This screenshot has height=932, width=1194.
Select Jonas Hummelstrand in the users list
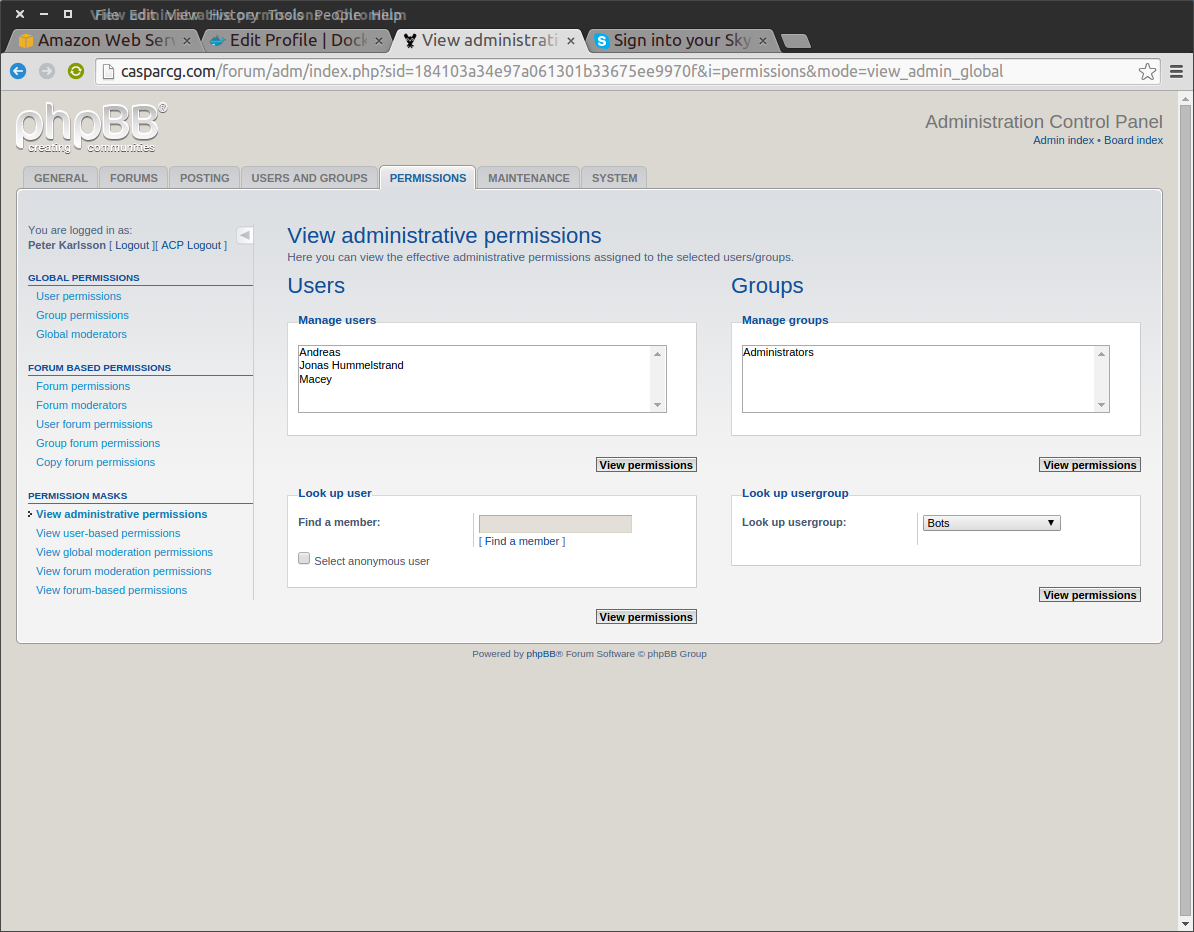coord(474,365)
